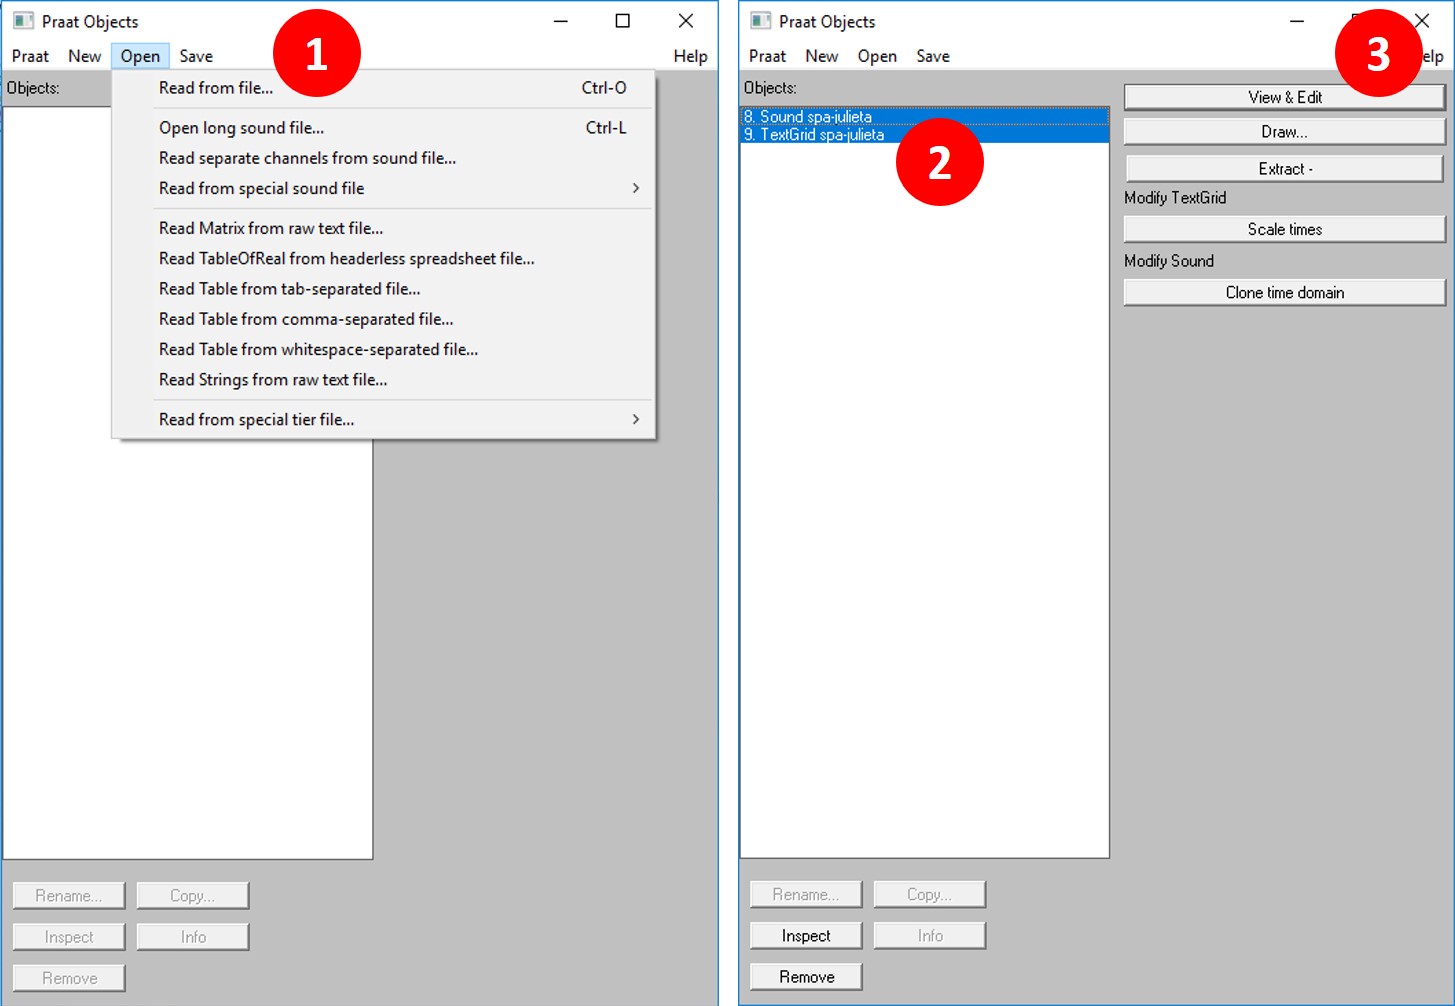Click Copy... button in right window
1455x1006 pixels.
pyautogui.click(x=930, y=895)
